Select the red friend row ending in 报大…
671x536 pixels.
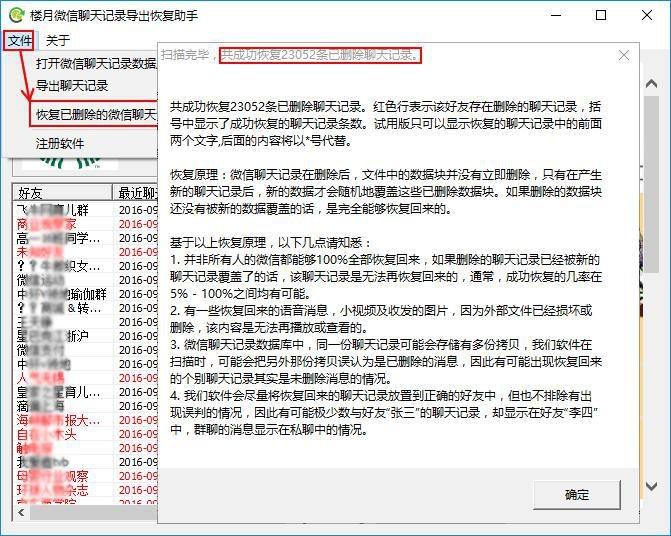point(86,420)
